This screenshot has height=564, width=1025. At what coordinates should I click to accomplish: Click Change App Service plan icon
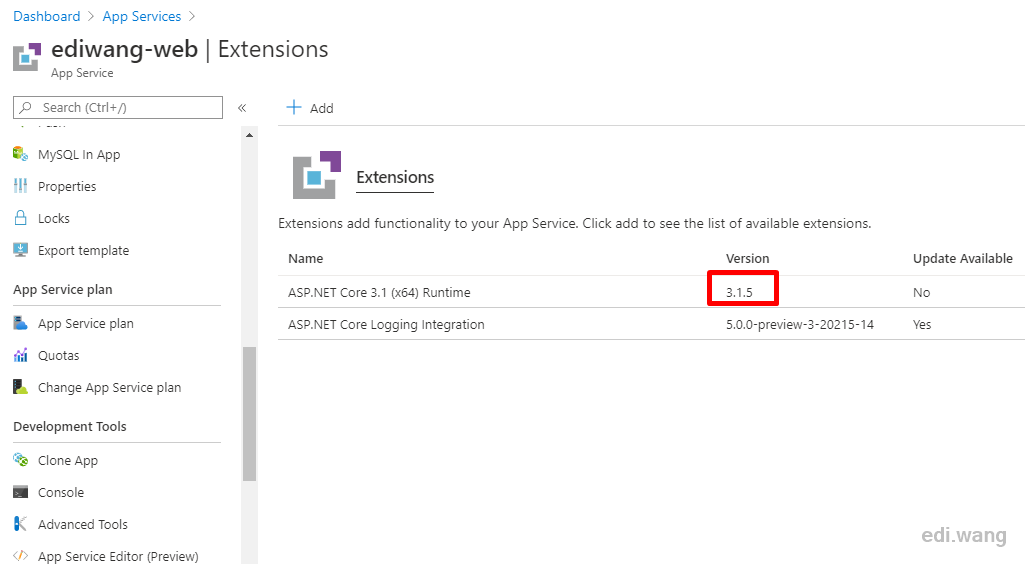pos(20,387)
